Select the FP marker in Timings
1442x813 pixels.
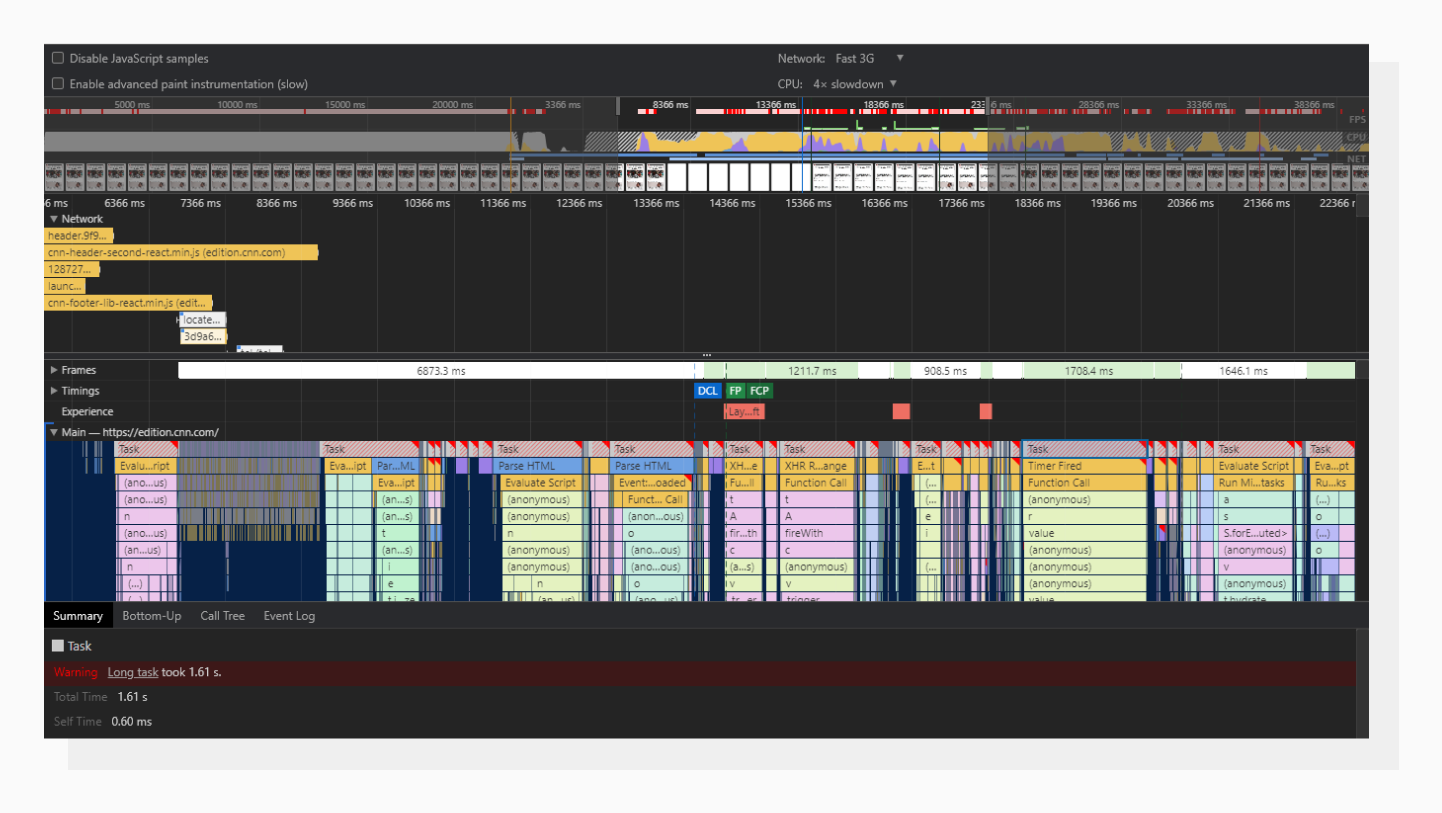pyautogui.click(x=735, y=391)
